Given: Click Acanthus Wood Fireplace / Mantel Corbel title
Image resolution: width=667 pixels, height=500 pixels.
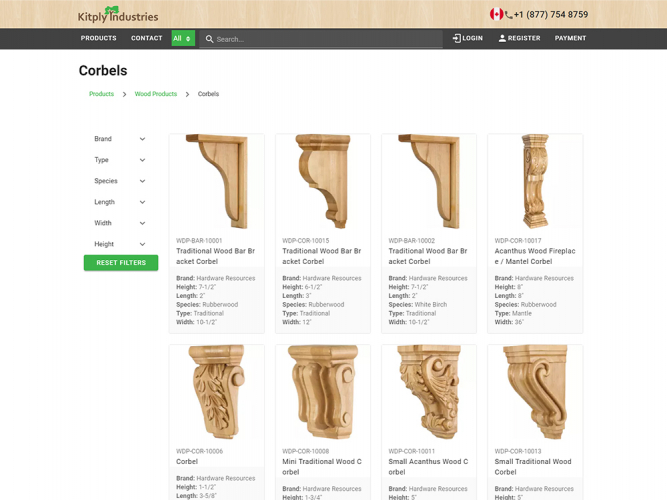Looking at the screenshot, I should pyautogui.click(x=535, y=256).
